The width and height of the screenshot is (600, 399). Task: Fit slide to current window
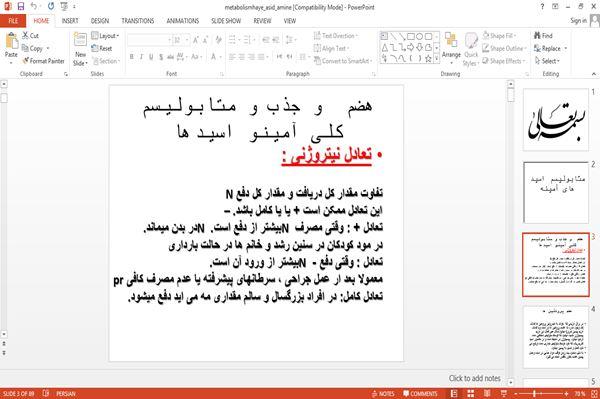click(x=594, y=394)
